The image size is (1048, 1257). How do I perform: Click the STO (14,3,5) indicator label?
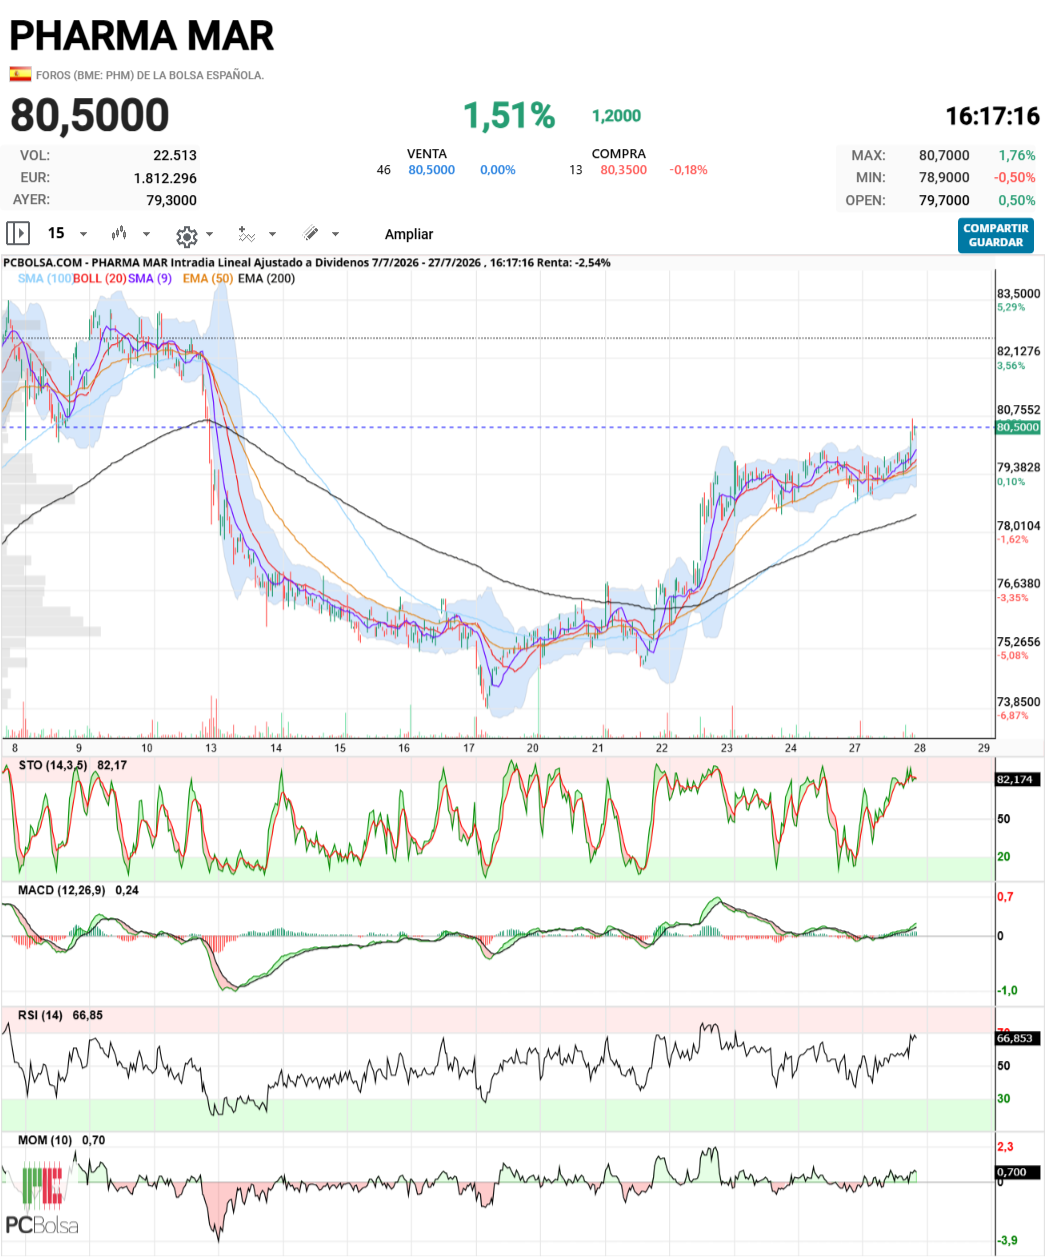click(x=53, y=765)
